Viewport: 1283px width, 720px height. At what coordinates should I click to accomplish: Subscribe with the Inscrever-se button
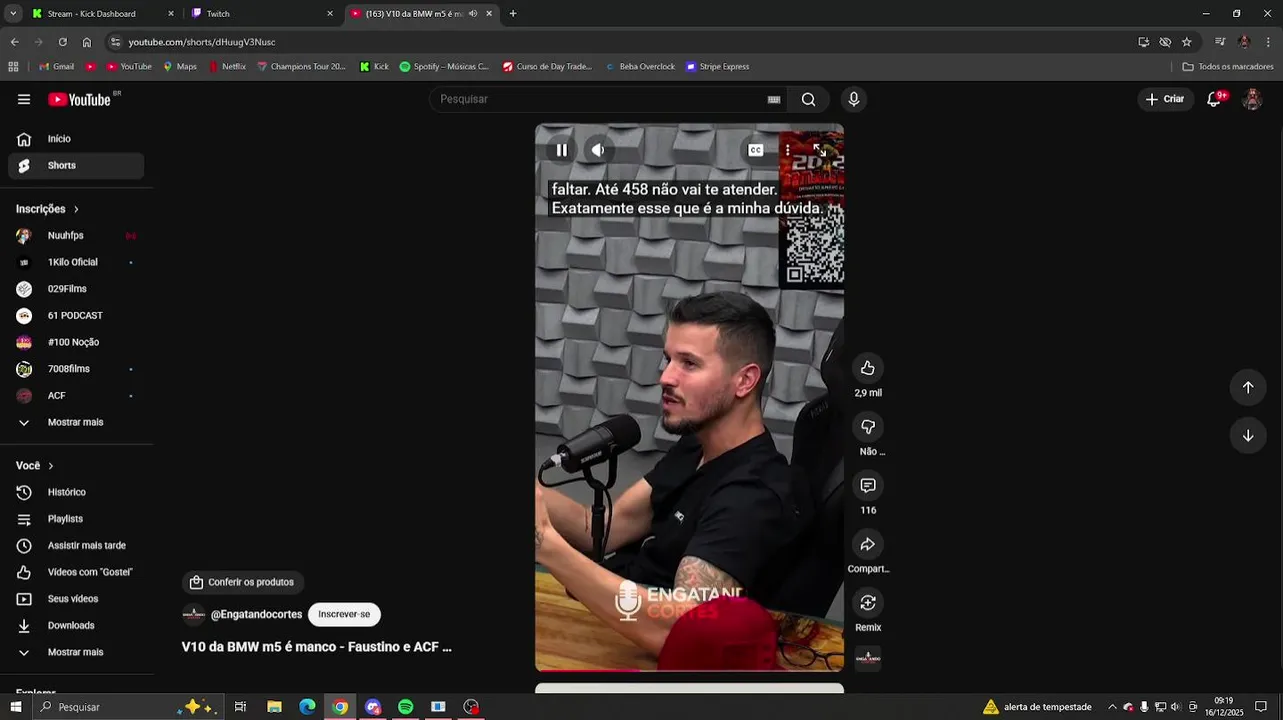pos(344,614)
